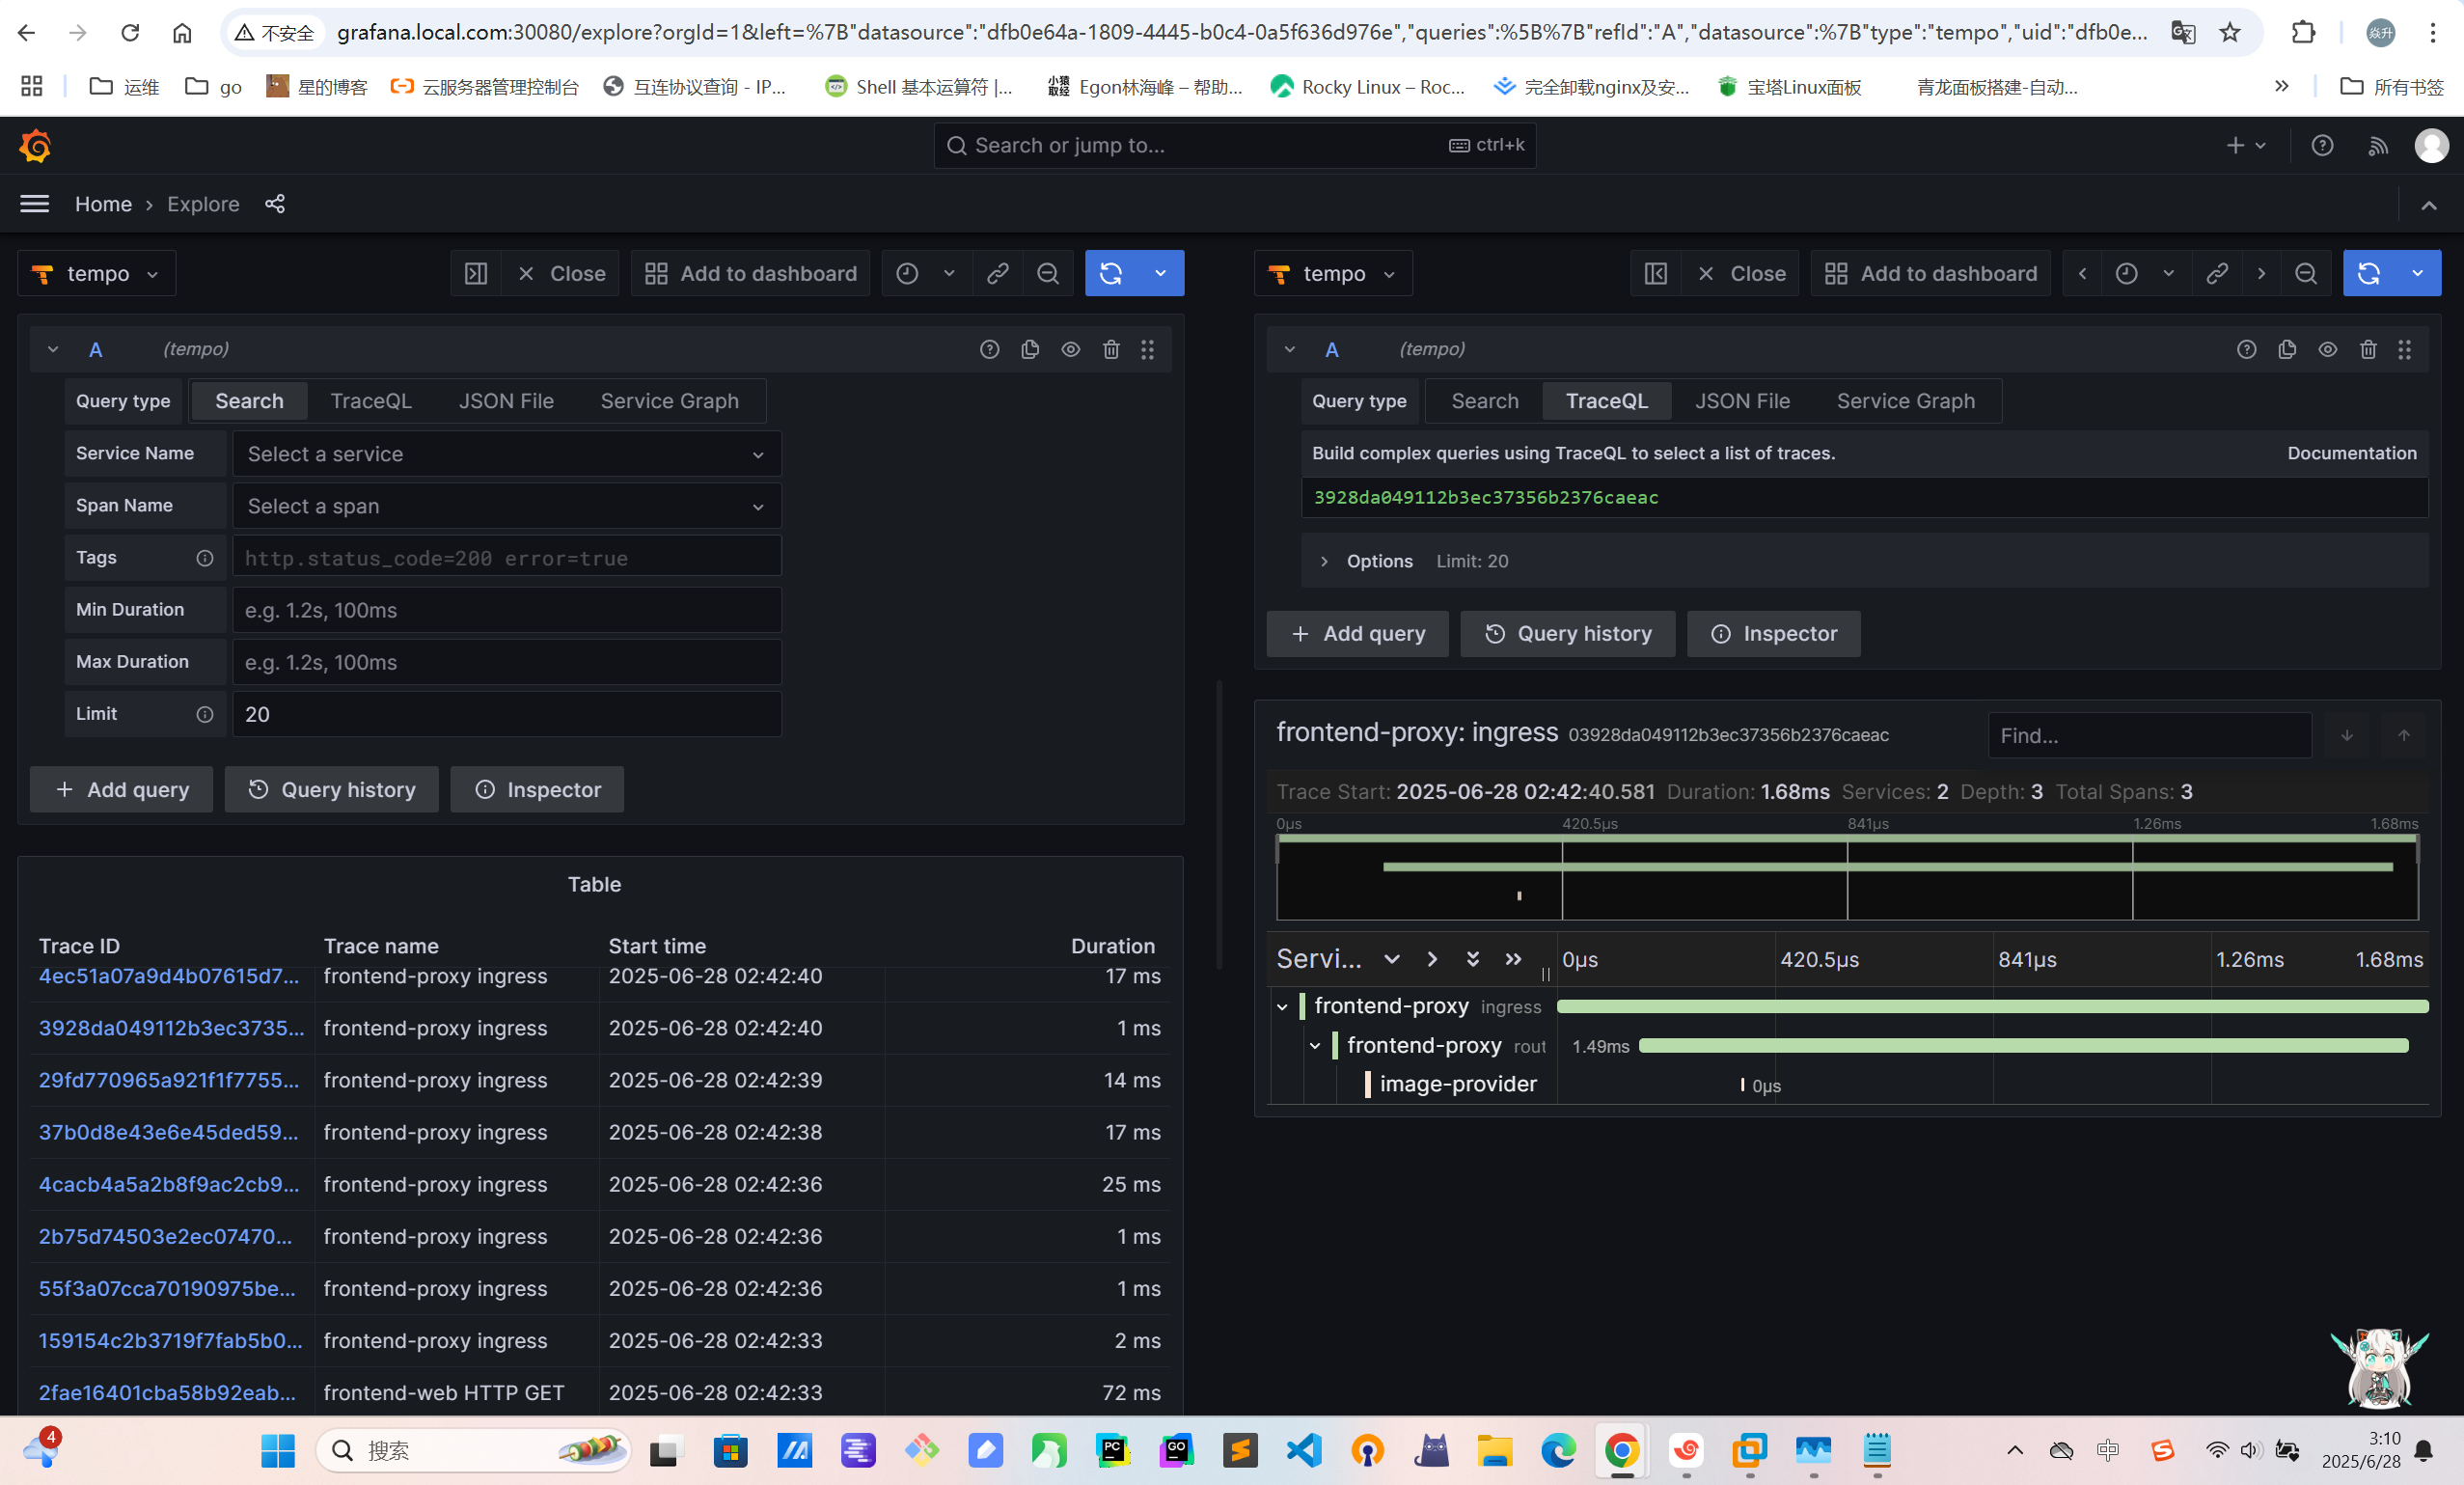The image size is (2464, 1485).
Task: Select Service Graph tab in left pane
Action: coord(670,401)
